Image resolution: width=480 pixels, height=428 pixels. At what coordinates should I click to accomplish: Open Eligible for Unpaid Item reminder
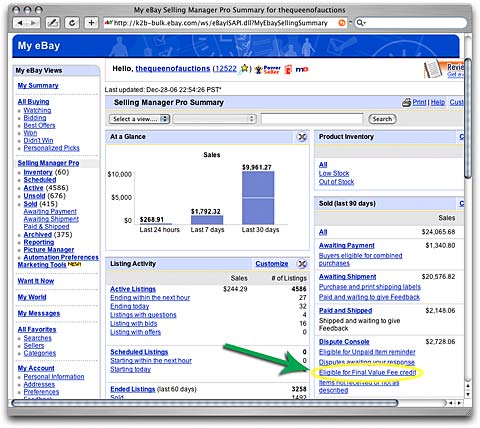coord(367,352)
